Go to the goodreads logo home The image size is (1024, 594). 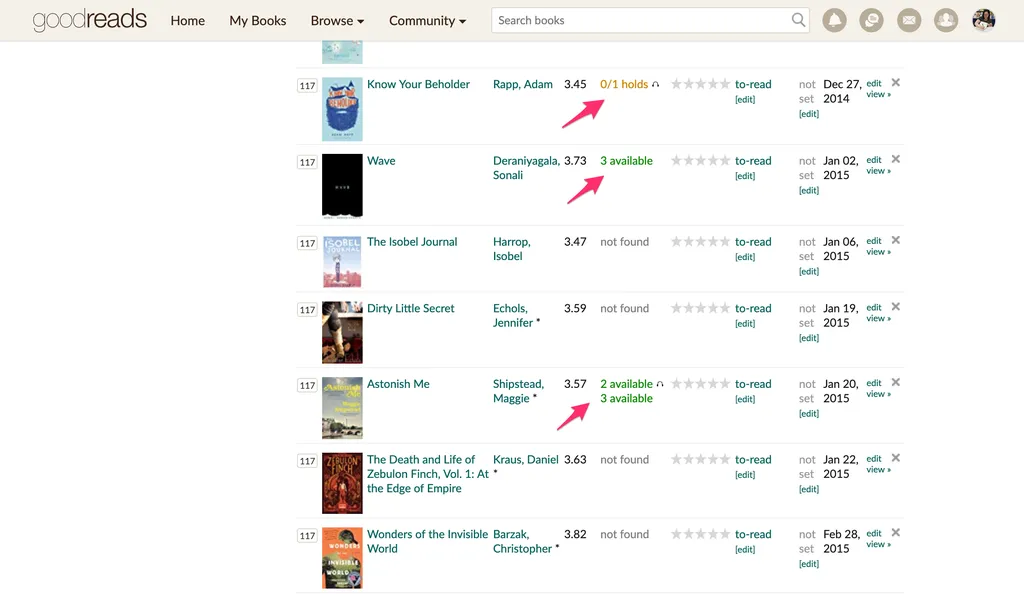point(89,20)
